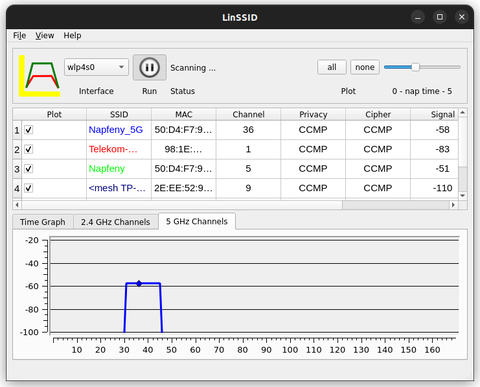Viewport: 480px width, 387px height.
Task: Adjust the nap time slider handle
Action: coord(415,67)
